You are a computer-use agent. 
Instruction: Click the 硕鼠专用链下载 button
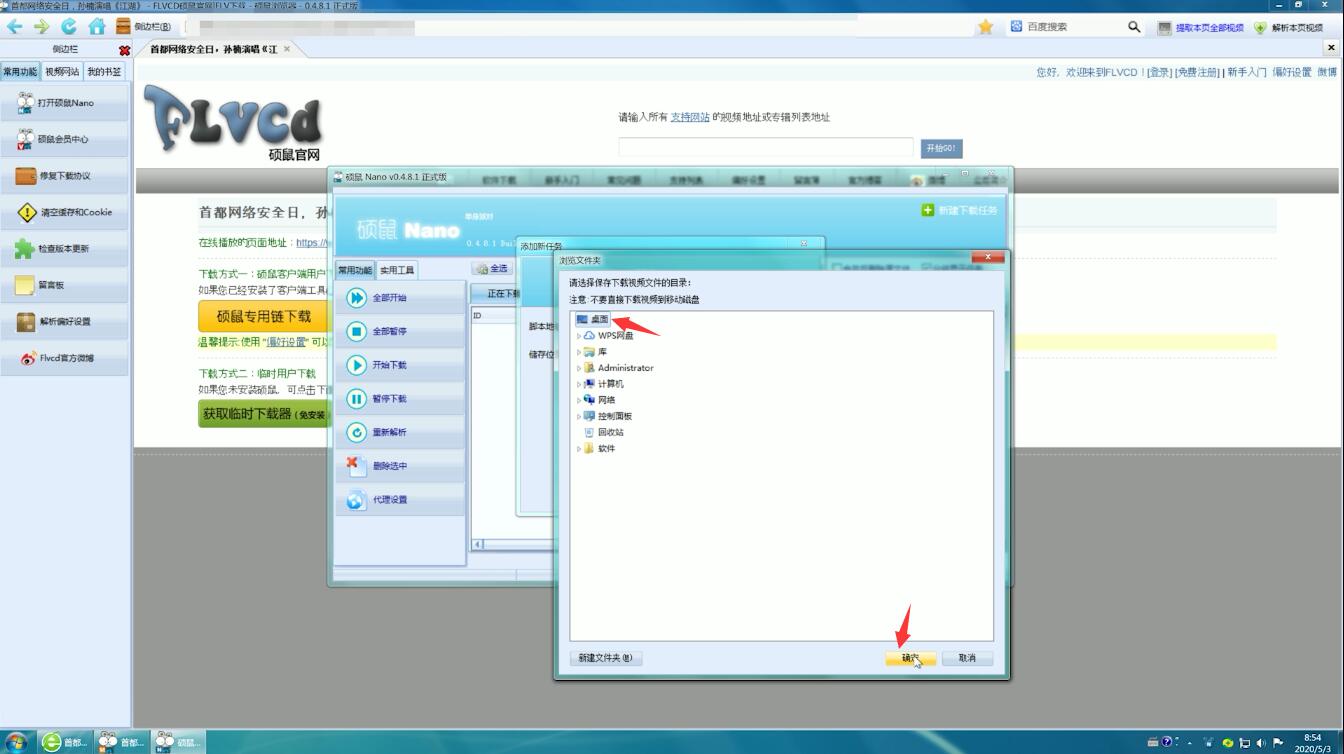click(264, 316)
